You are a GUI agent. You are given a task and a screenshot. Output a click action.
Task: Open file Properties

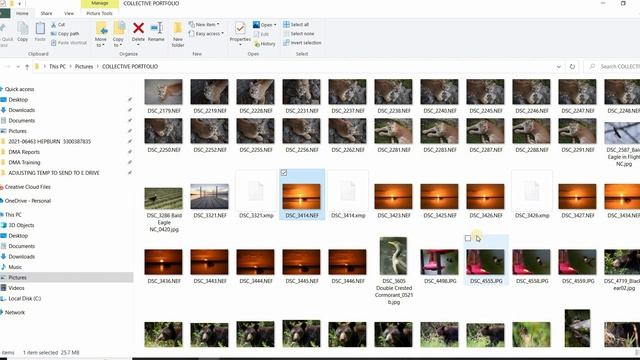(x=240, y=33)
